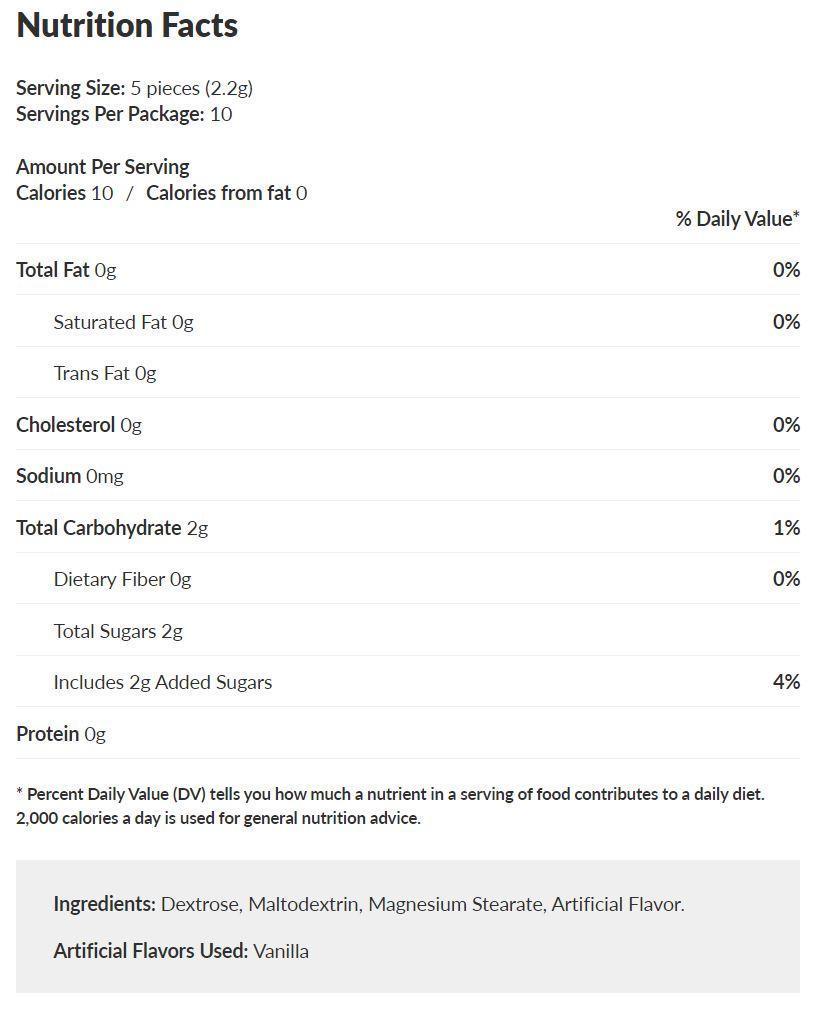Click the Serving Size label

[71, 88]
